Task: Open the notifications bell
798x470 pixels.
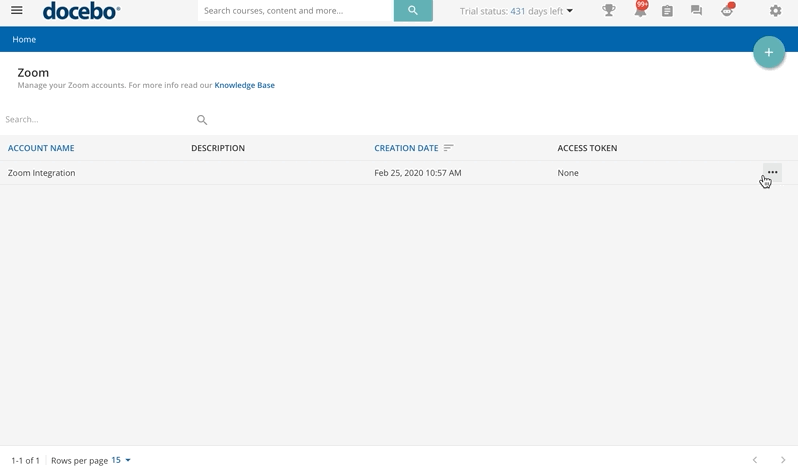Action: 640,10
